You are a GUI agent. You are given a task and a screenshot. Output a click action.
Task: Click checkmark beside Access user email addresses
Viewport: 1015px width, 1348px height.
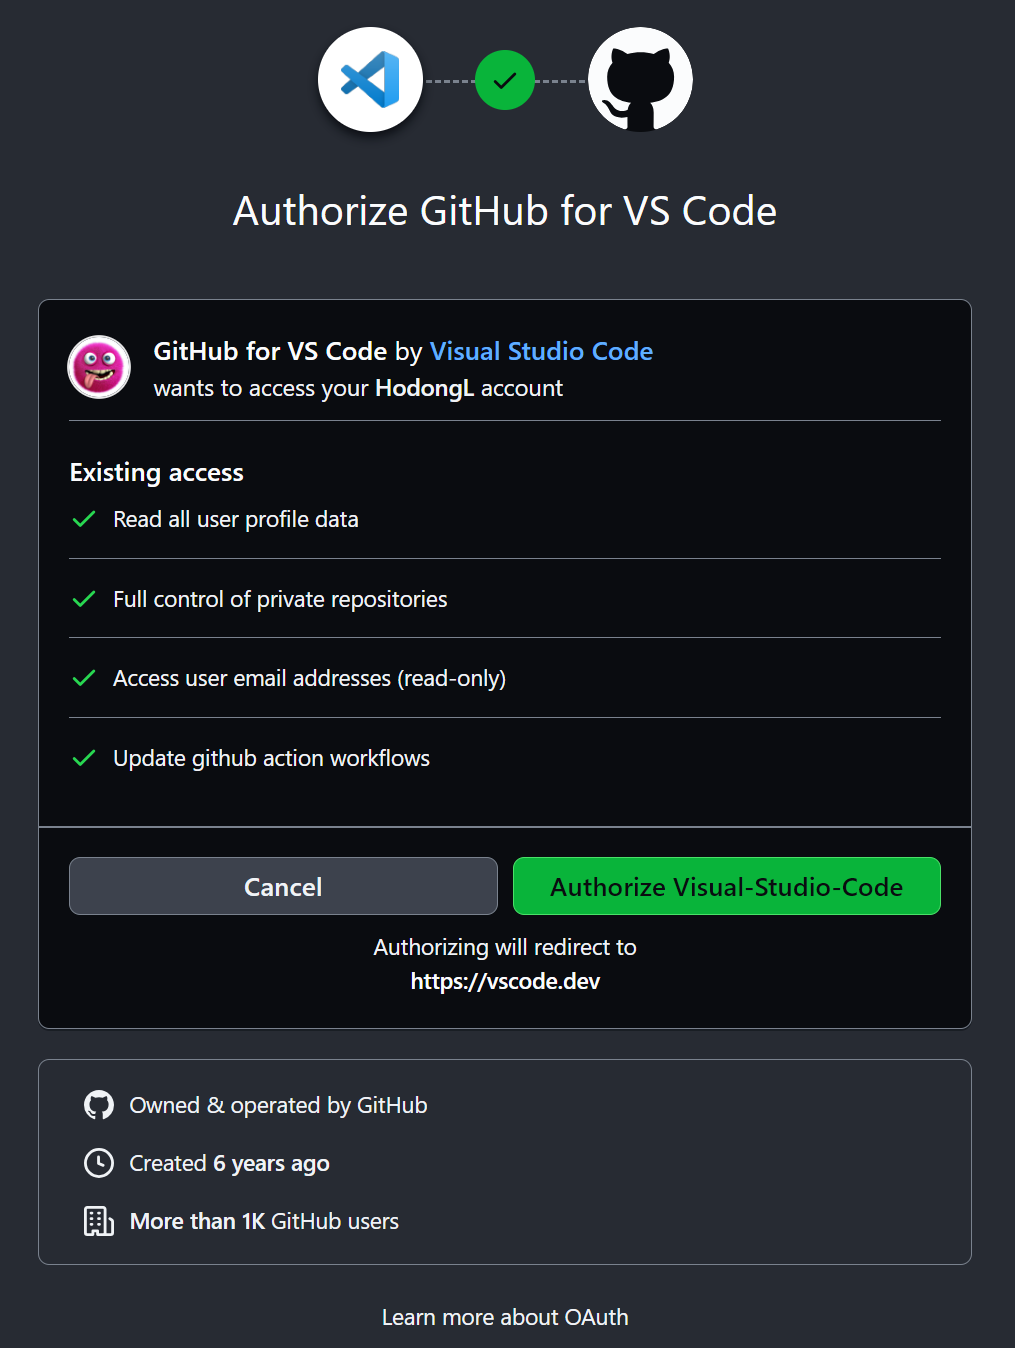point(84,678)
